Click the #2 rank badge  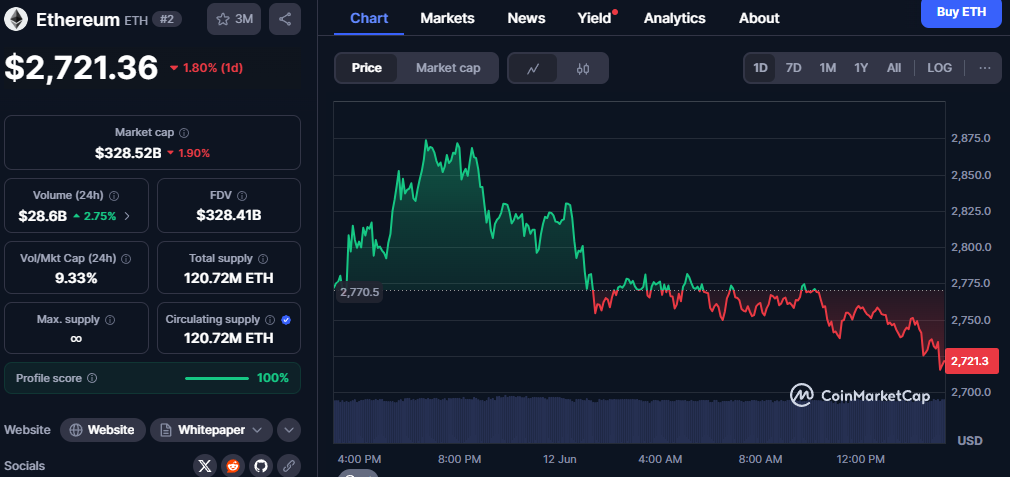pyautogui.click(x=166, y=19)
